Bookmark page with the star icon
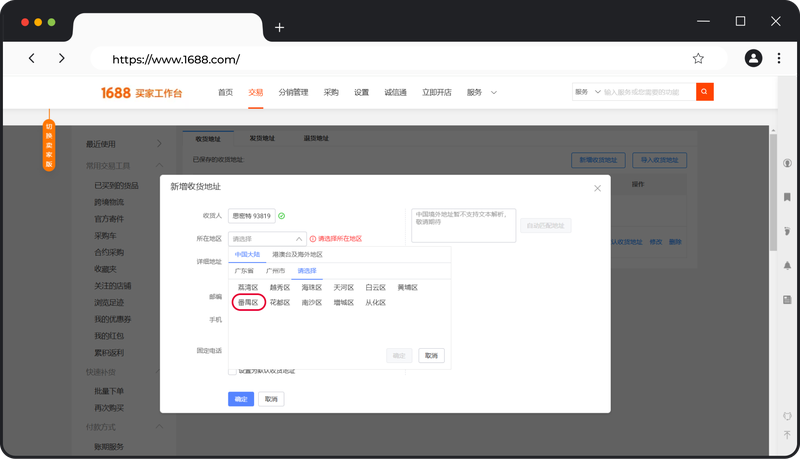Image resolution: width=800 pixels, height=459 pixels. tap(698, 59)
